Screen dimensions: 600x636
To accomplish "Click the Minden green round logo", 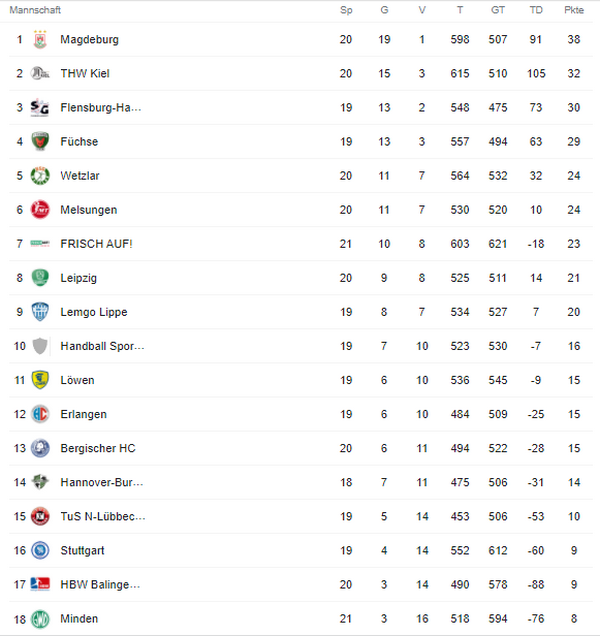I will (x=40, y=618).
